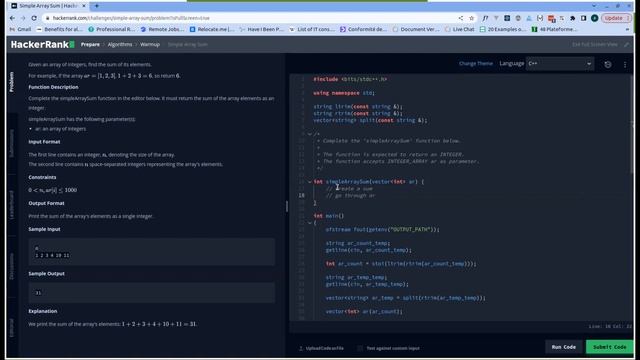This screenshot has height=360, width=640.
Task: Click the Sample Input code box
Action: coord(151,251)
